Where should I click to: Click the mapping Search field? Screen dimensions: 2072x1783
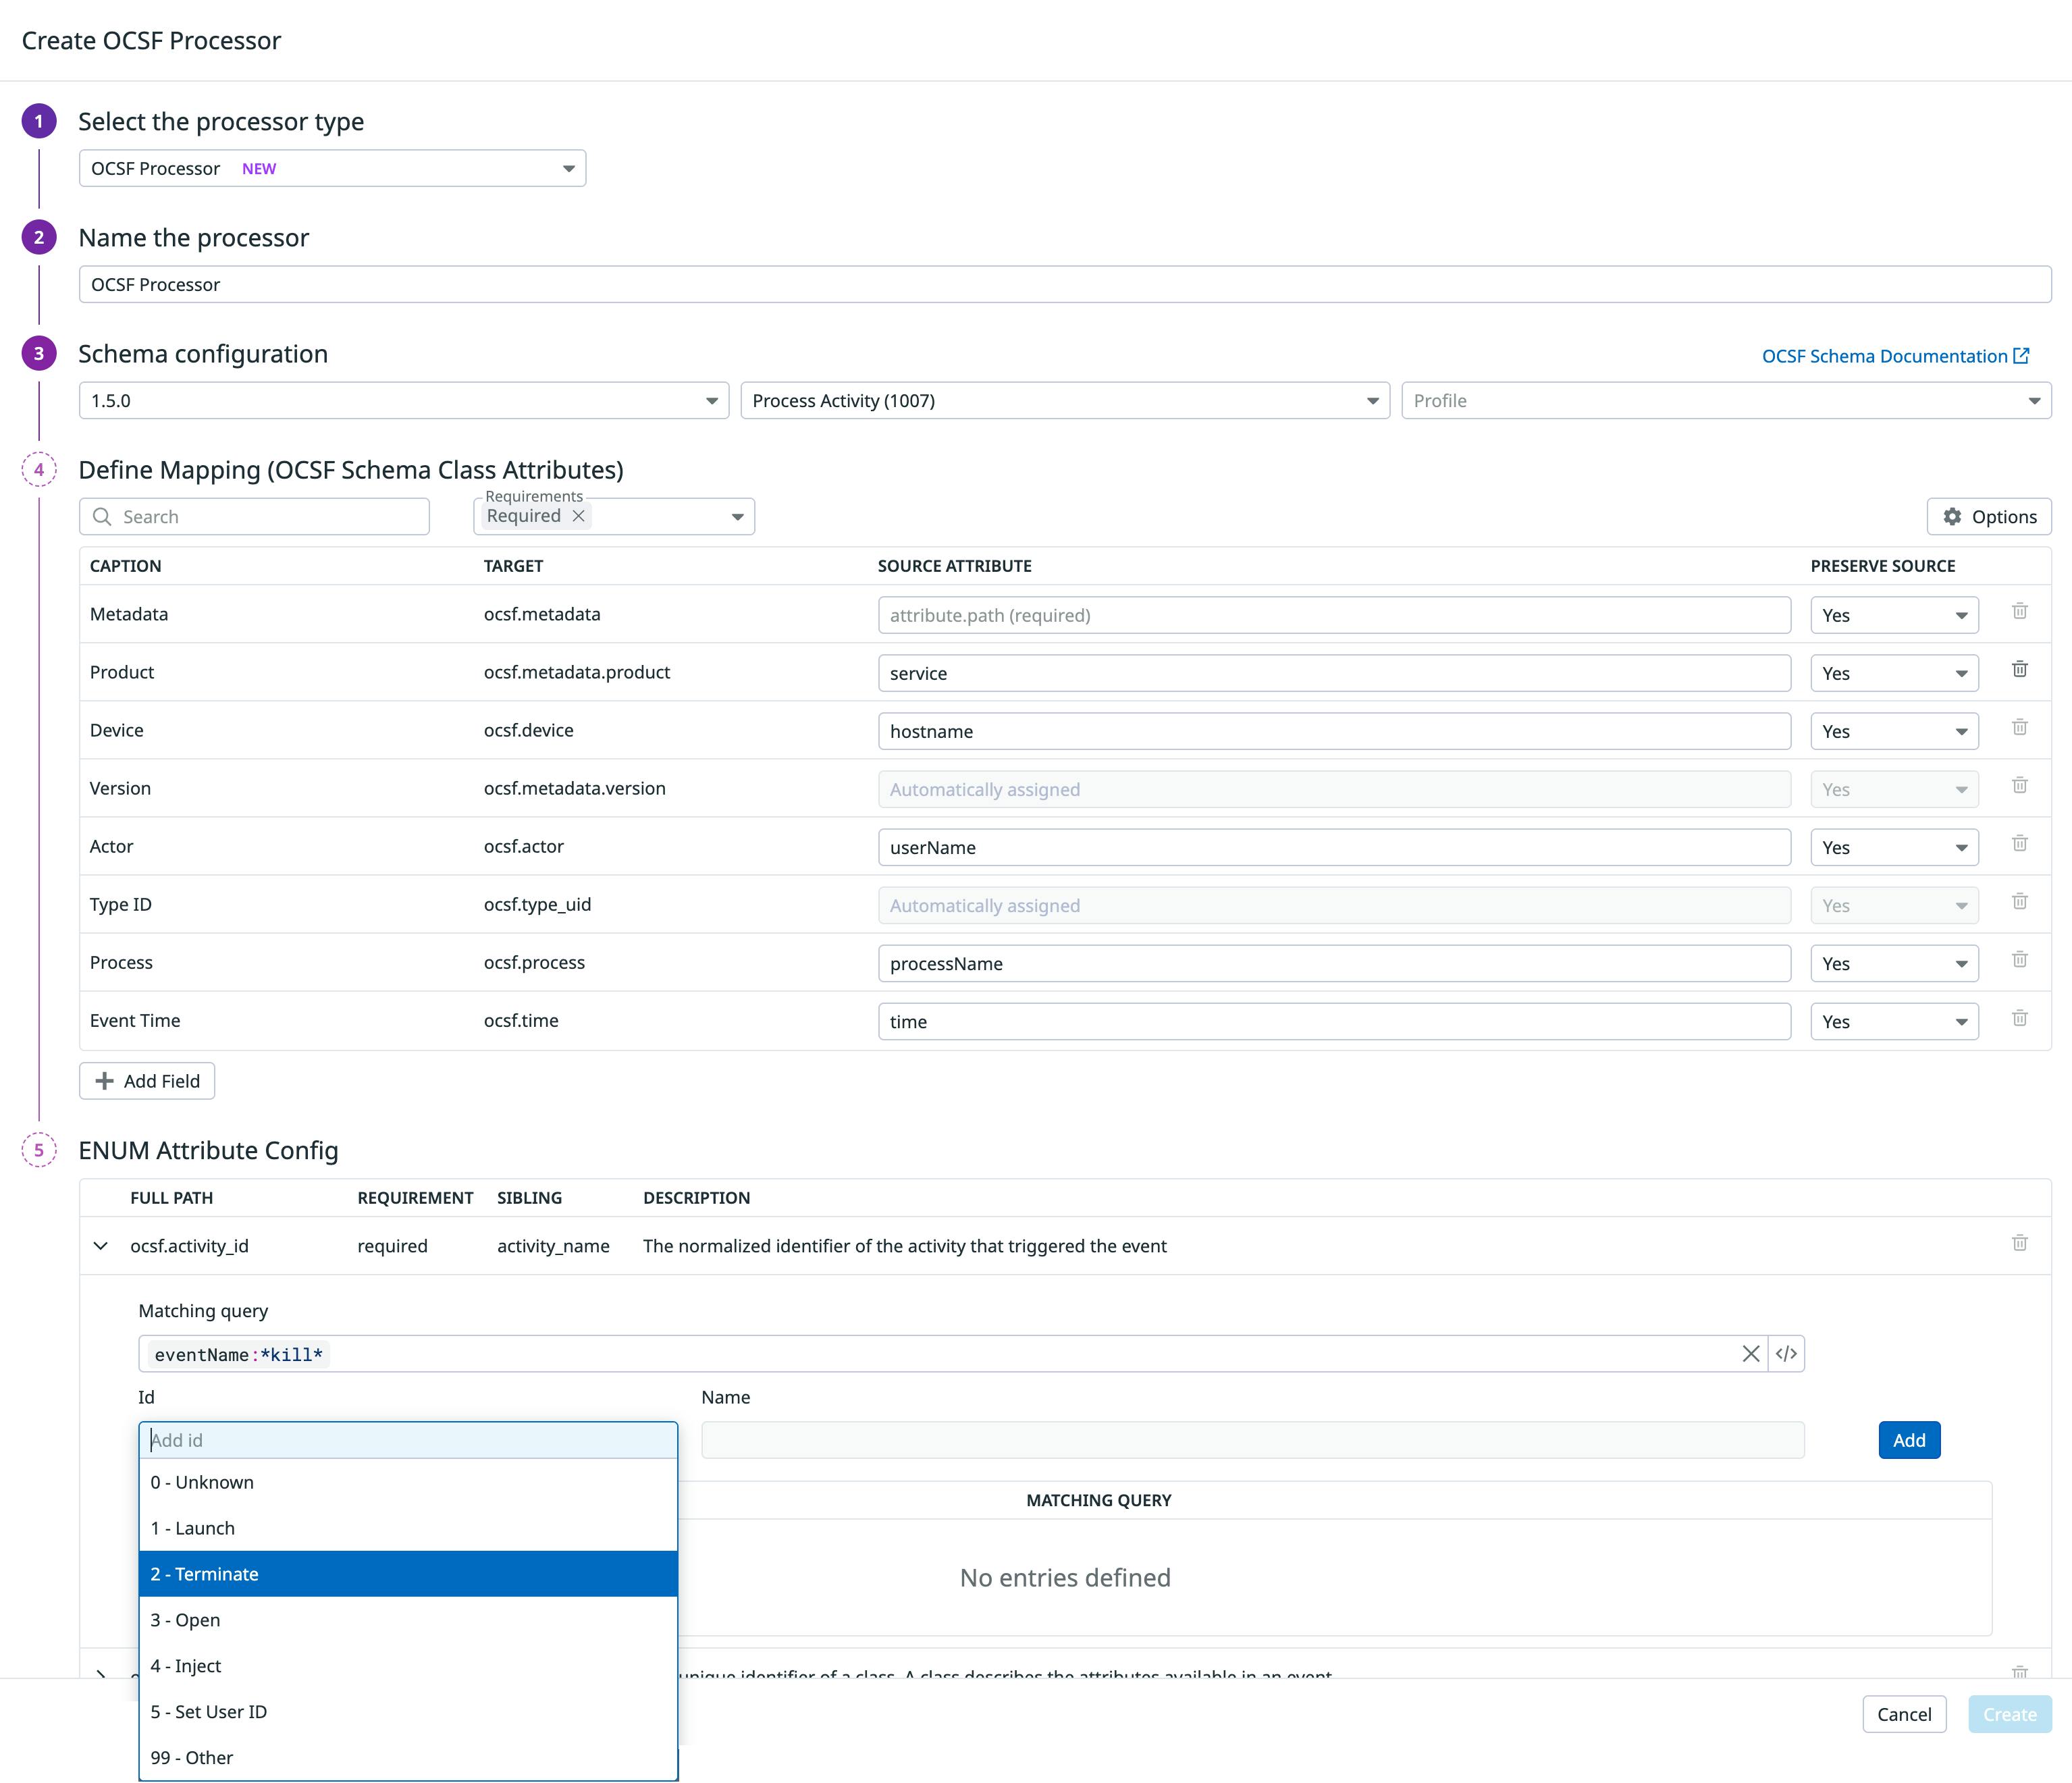coord(254,516)
